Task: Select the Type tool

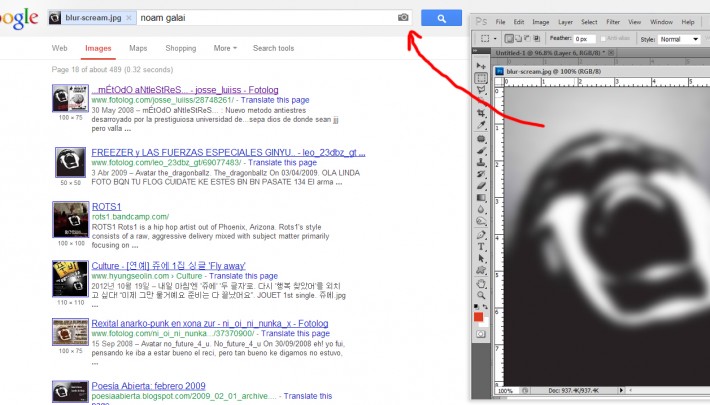Action: (481, 247)
